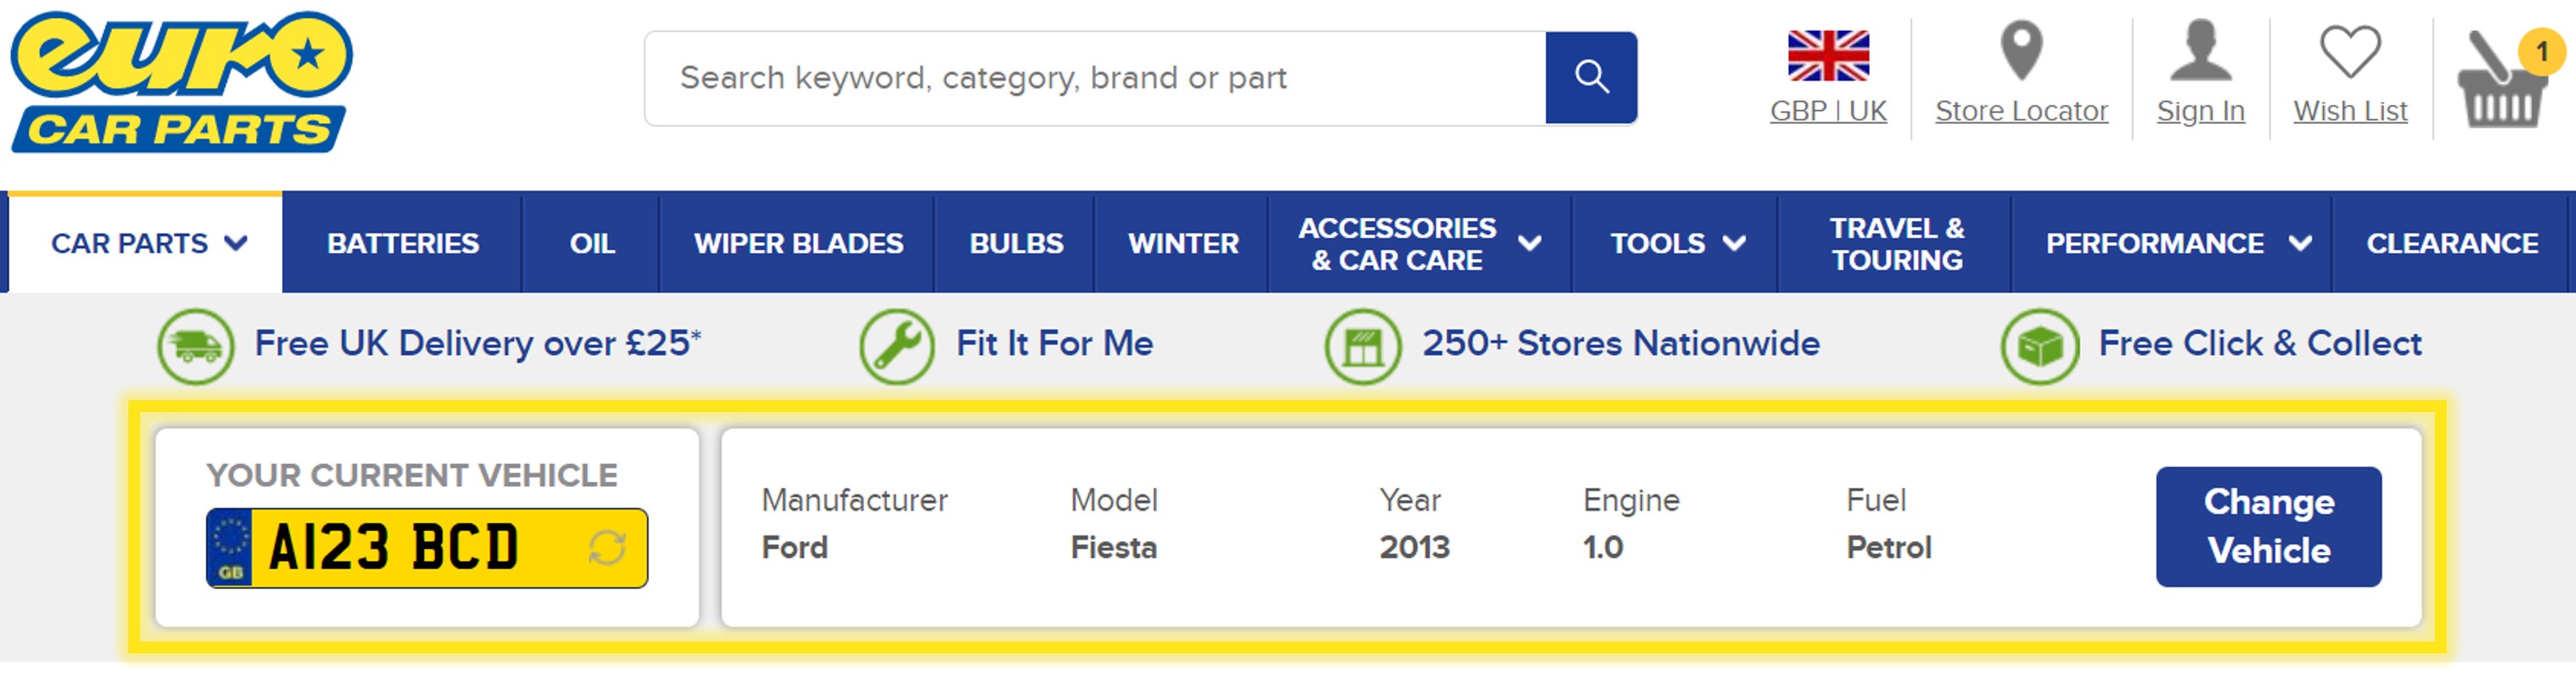Click the UK flag currency icon
This screenshot has width=2576, height=673.
tap(1828, 55)
